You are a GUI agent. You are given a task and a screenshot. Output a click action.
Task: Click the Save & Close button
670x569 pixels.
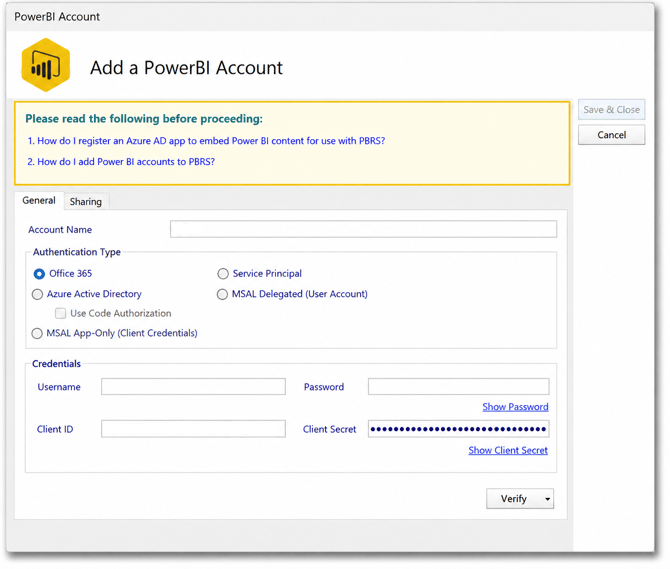point(611,110)
